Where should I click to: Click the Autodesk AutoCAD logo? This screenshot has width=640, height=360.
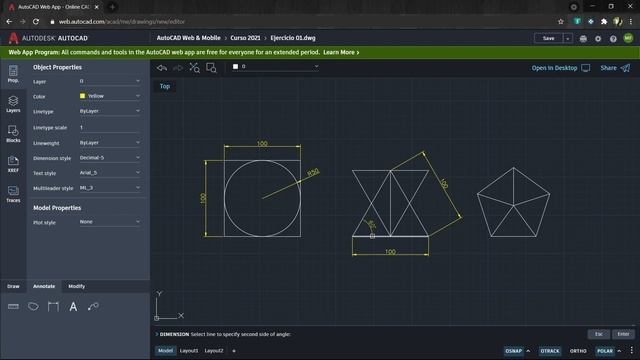[x=48, y=38]
